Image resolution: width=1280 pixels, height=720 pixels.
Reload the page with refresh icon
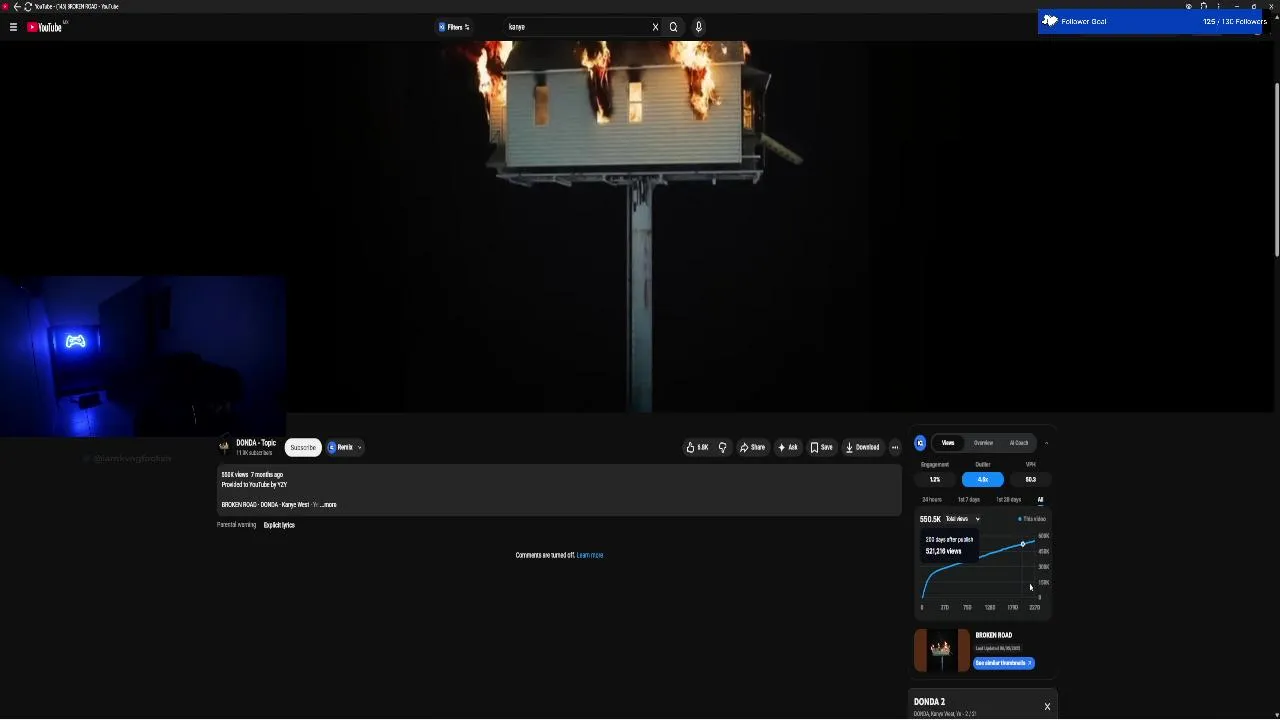(x=28, y=6)
